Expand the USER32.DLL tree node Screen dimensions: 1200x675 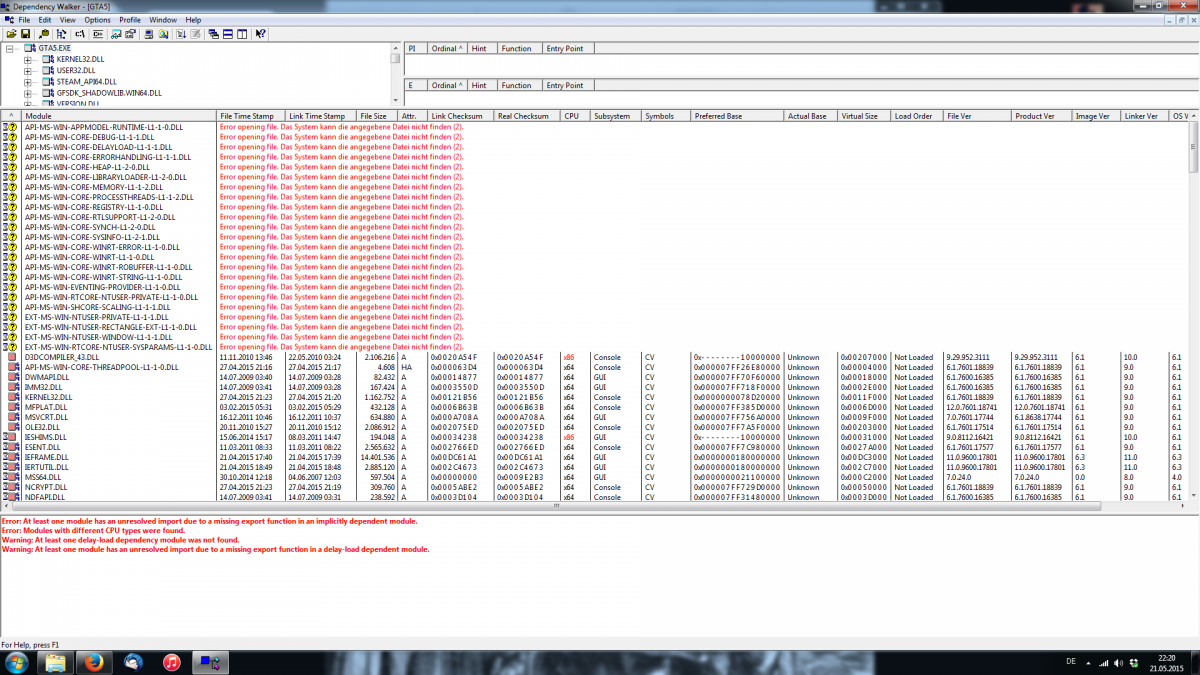pyautogui.click(x=28, y=70)
